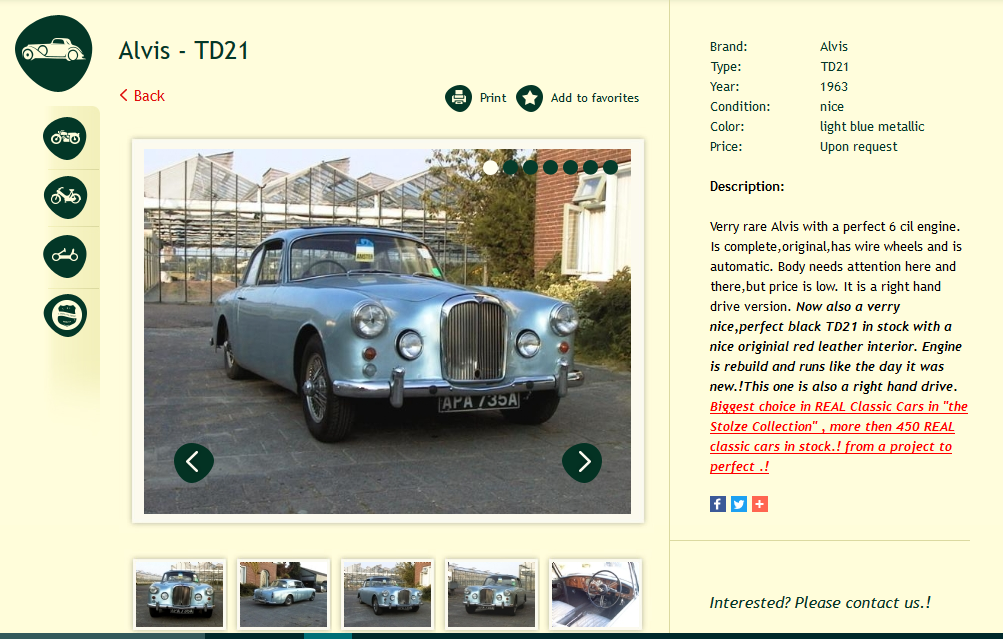The image size is (1003, 639).
Task: Click the printer icon
Action: tap(459, 98)
